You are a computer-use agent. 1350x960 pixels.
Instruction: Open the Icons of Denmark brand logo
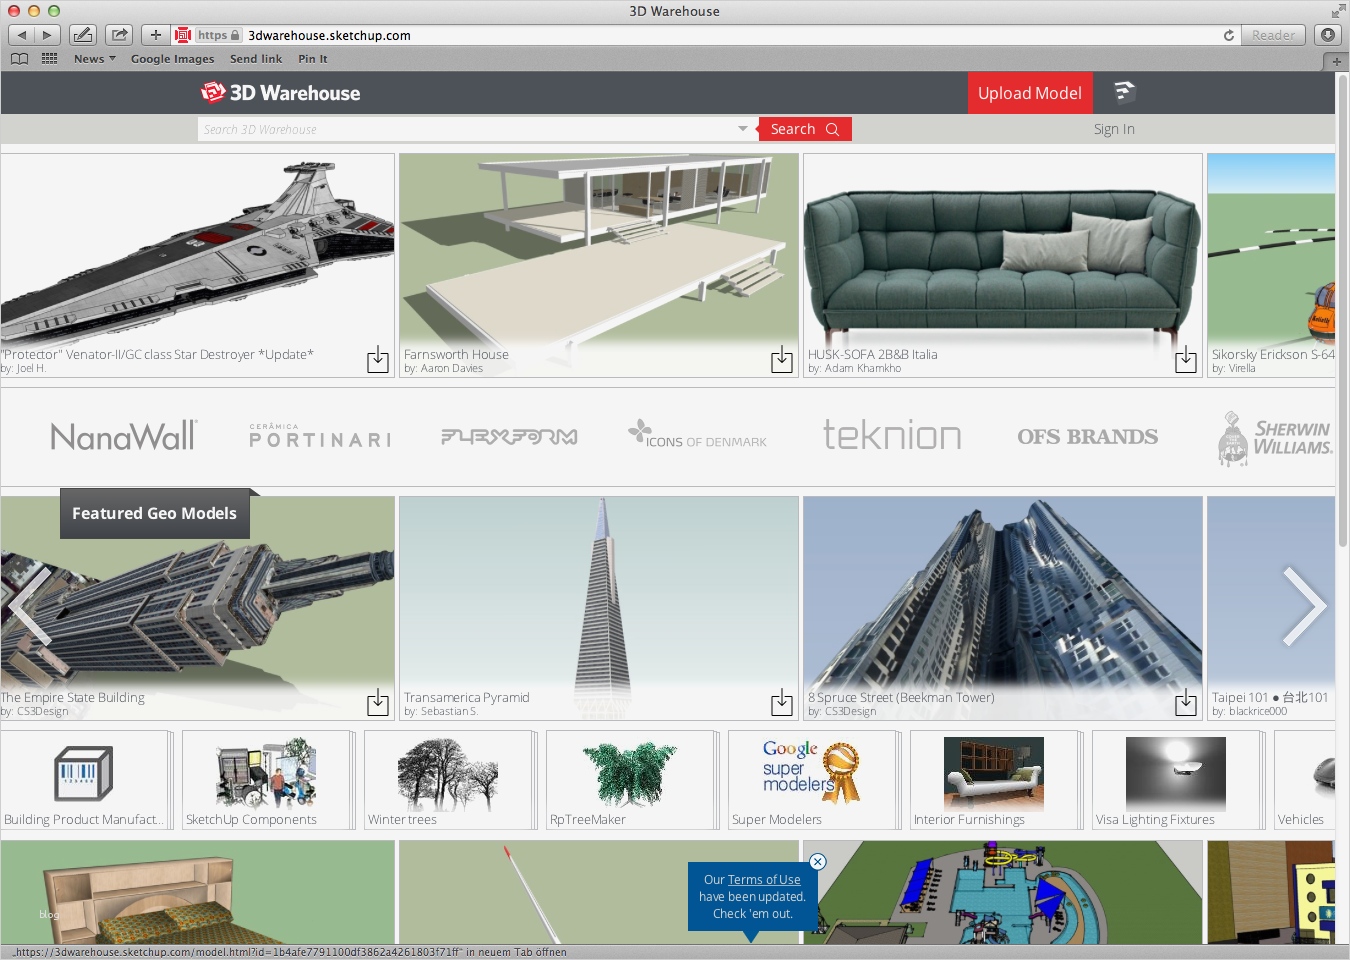697,434
